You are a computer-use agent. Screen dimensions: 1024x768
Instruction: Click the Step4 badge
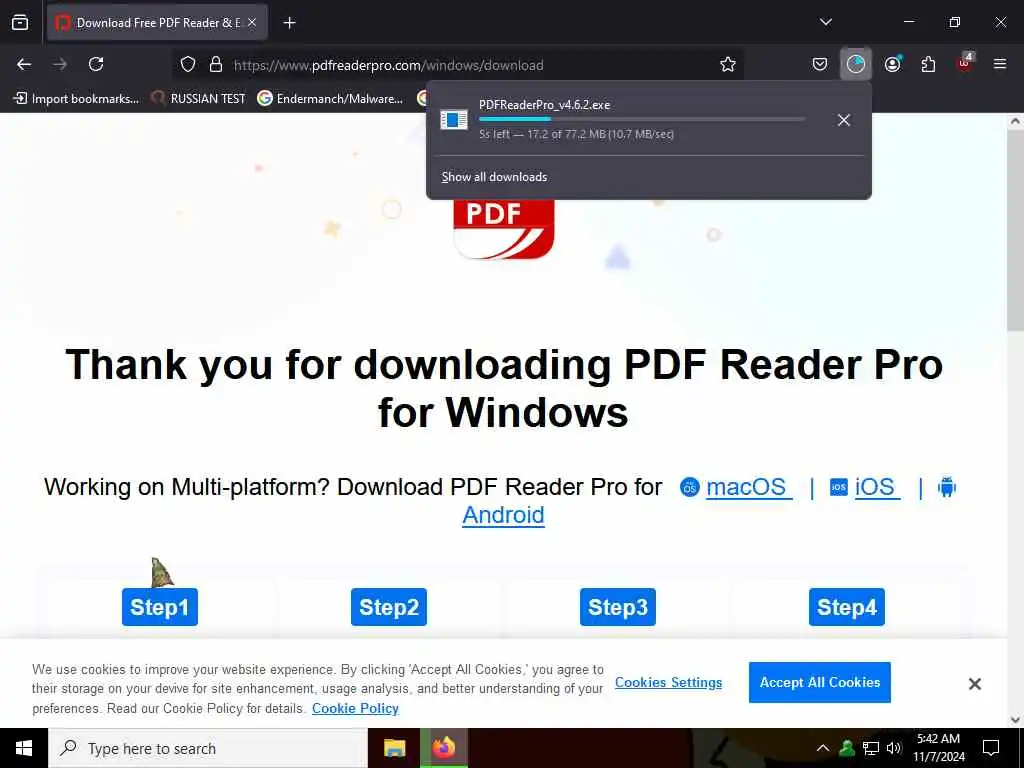(847, 607)
